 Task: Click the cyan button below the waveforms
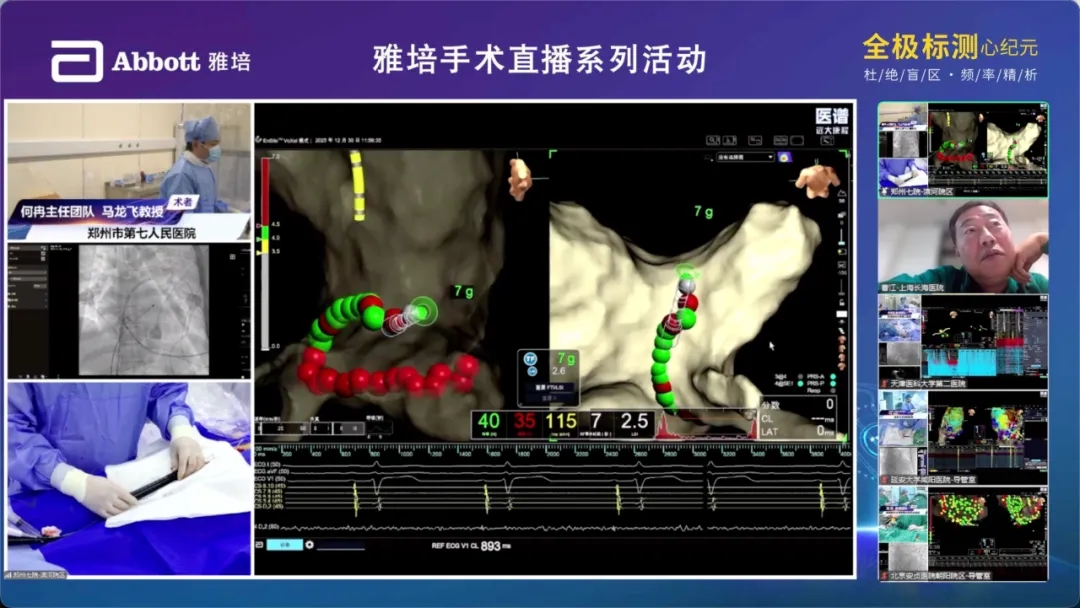pos(284,545)
